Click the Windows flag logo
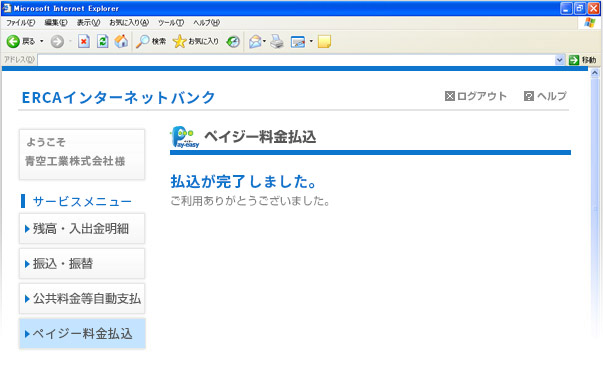This screenshot has width=603, height=380. [590, 23]
